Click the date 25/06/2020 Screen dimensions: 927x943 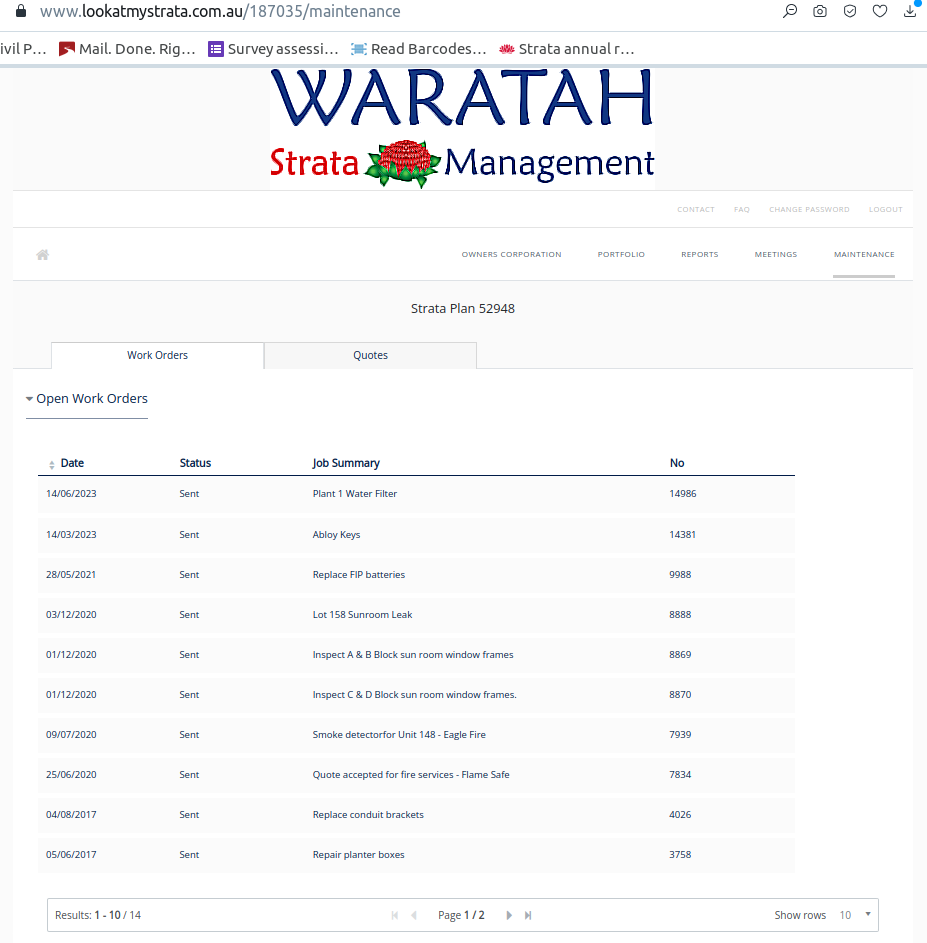[71, 775]
